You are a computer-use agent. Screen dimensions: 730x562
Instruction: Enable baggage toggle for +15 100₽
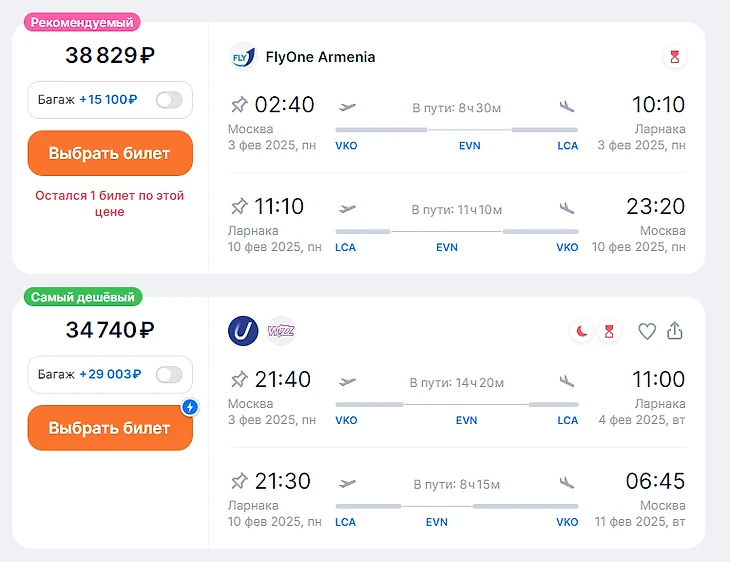click(x=169, y=100)
